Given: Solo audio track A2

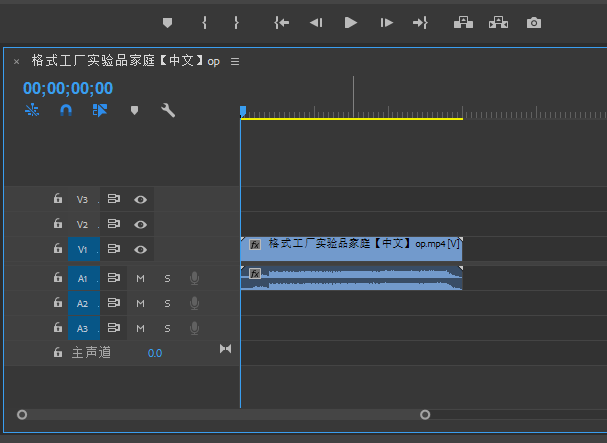Looking at the screenshot, I should tap(167, 303).
